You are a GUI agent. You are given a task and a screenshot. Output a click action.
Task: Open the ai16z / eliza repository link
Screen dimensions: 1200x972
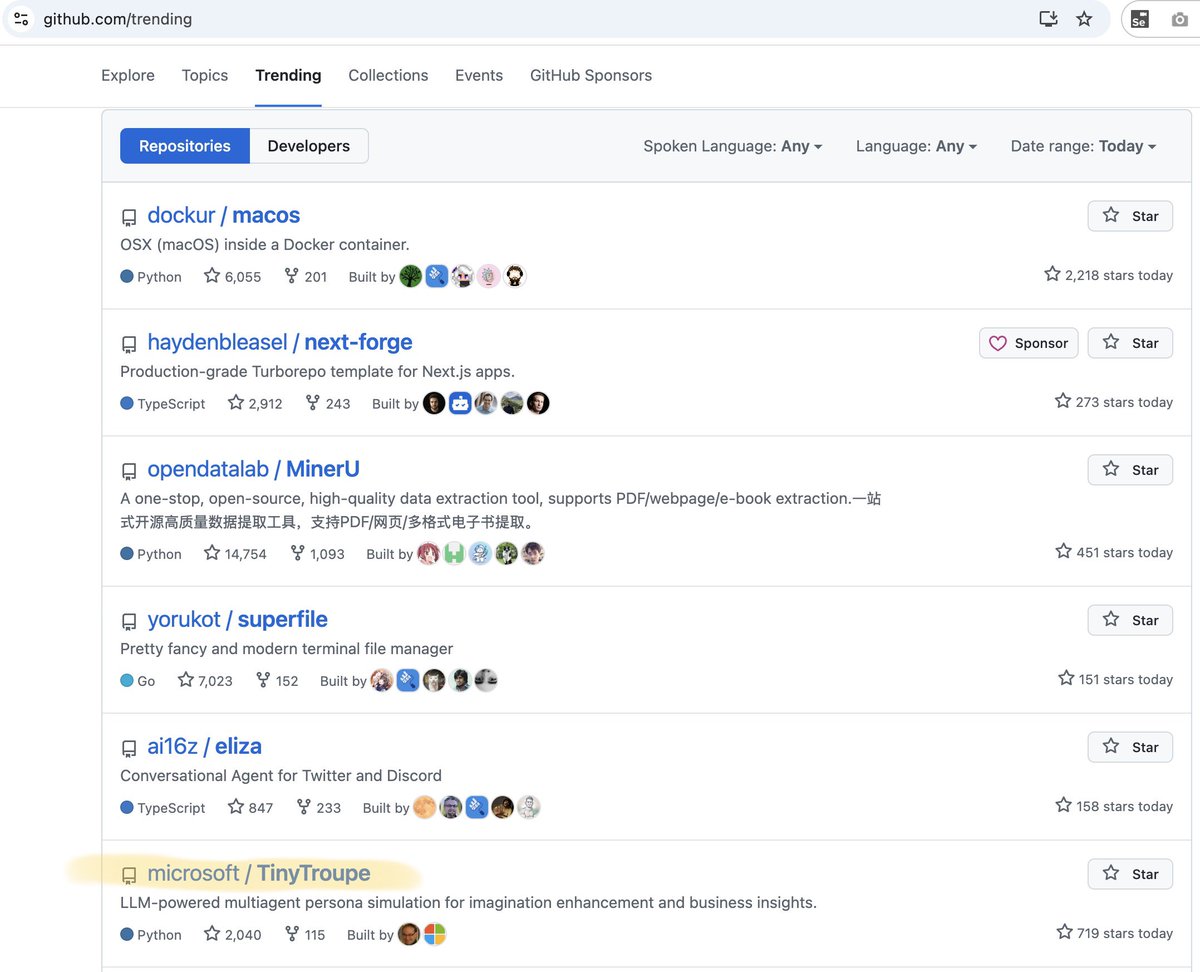[x=205, y=746]
